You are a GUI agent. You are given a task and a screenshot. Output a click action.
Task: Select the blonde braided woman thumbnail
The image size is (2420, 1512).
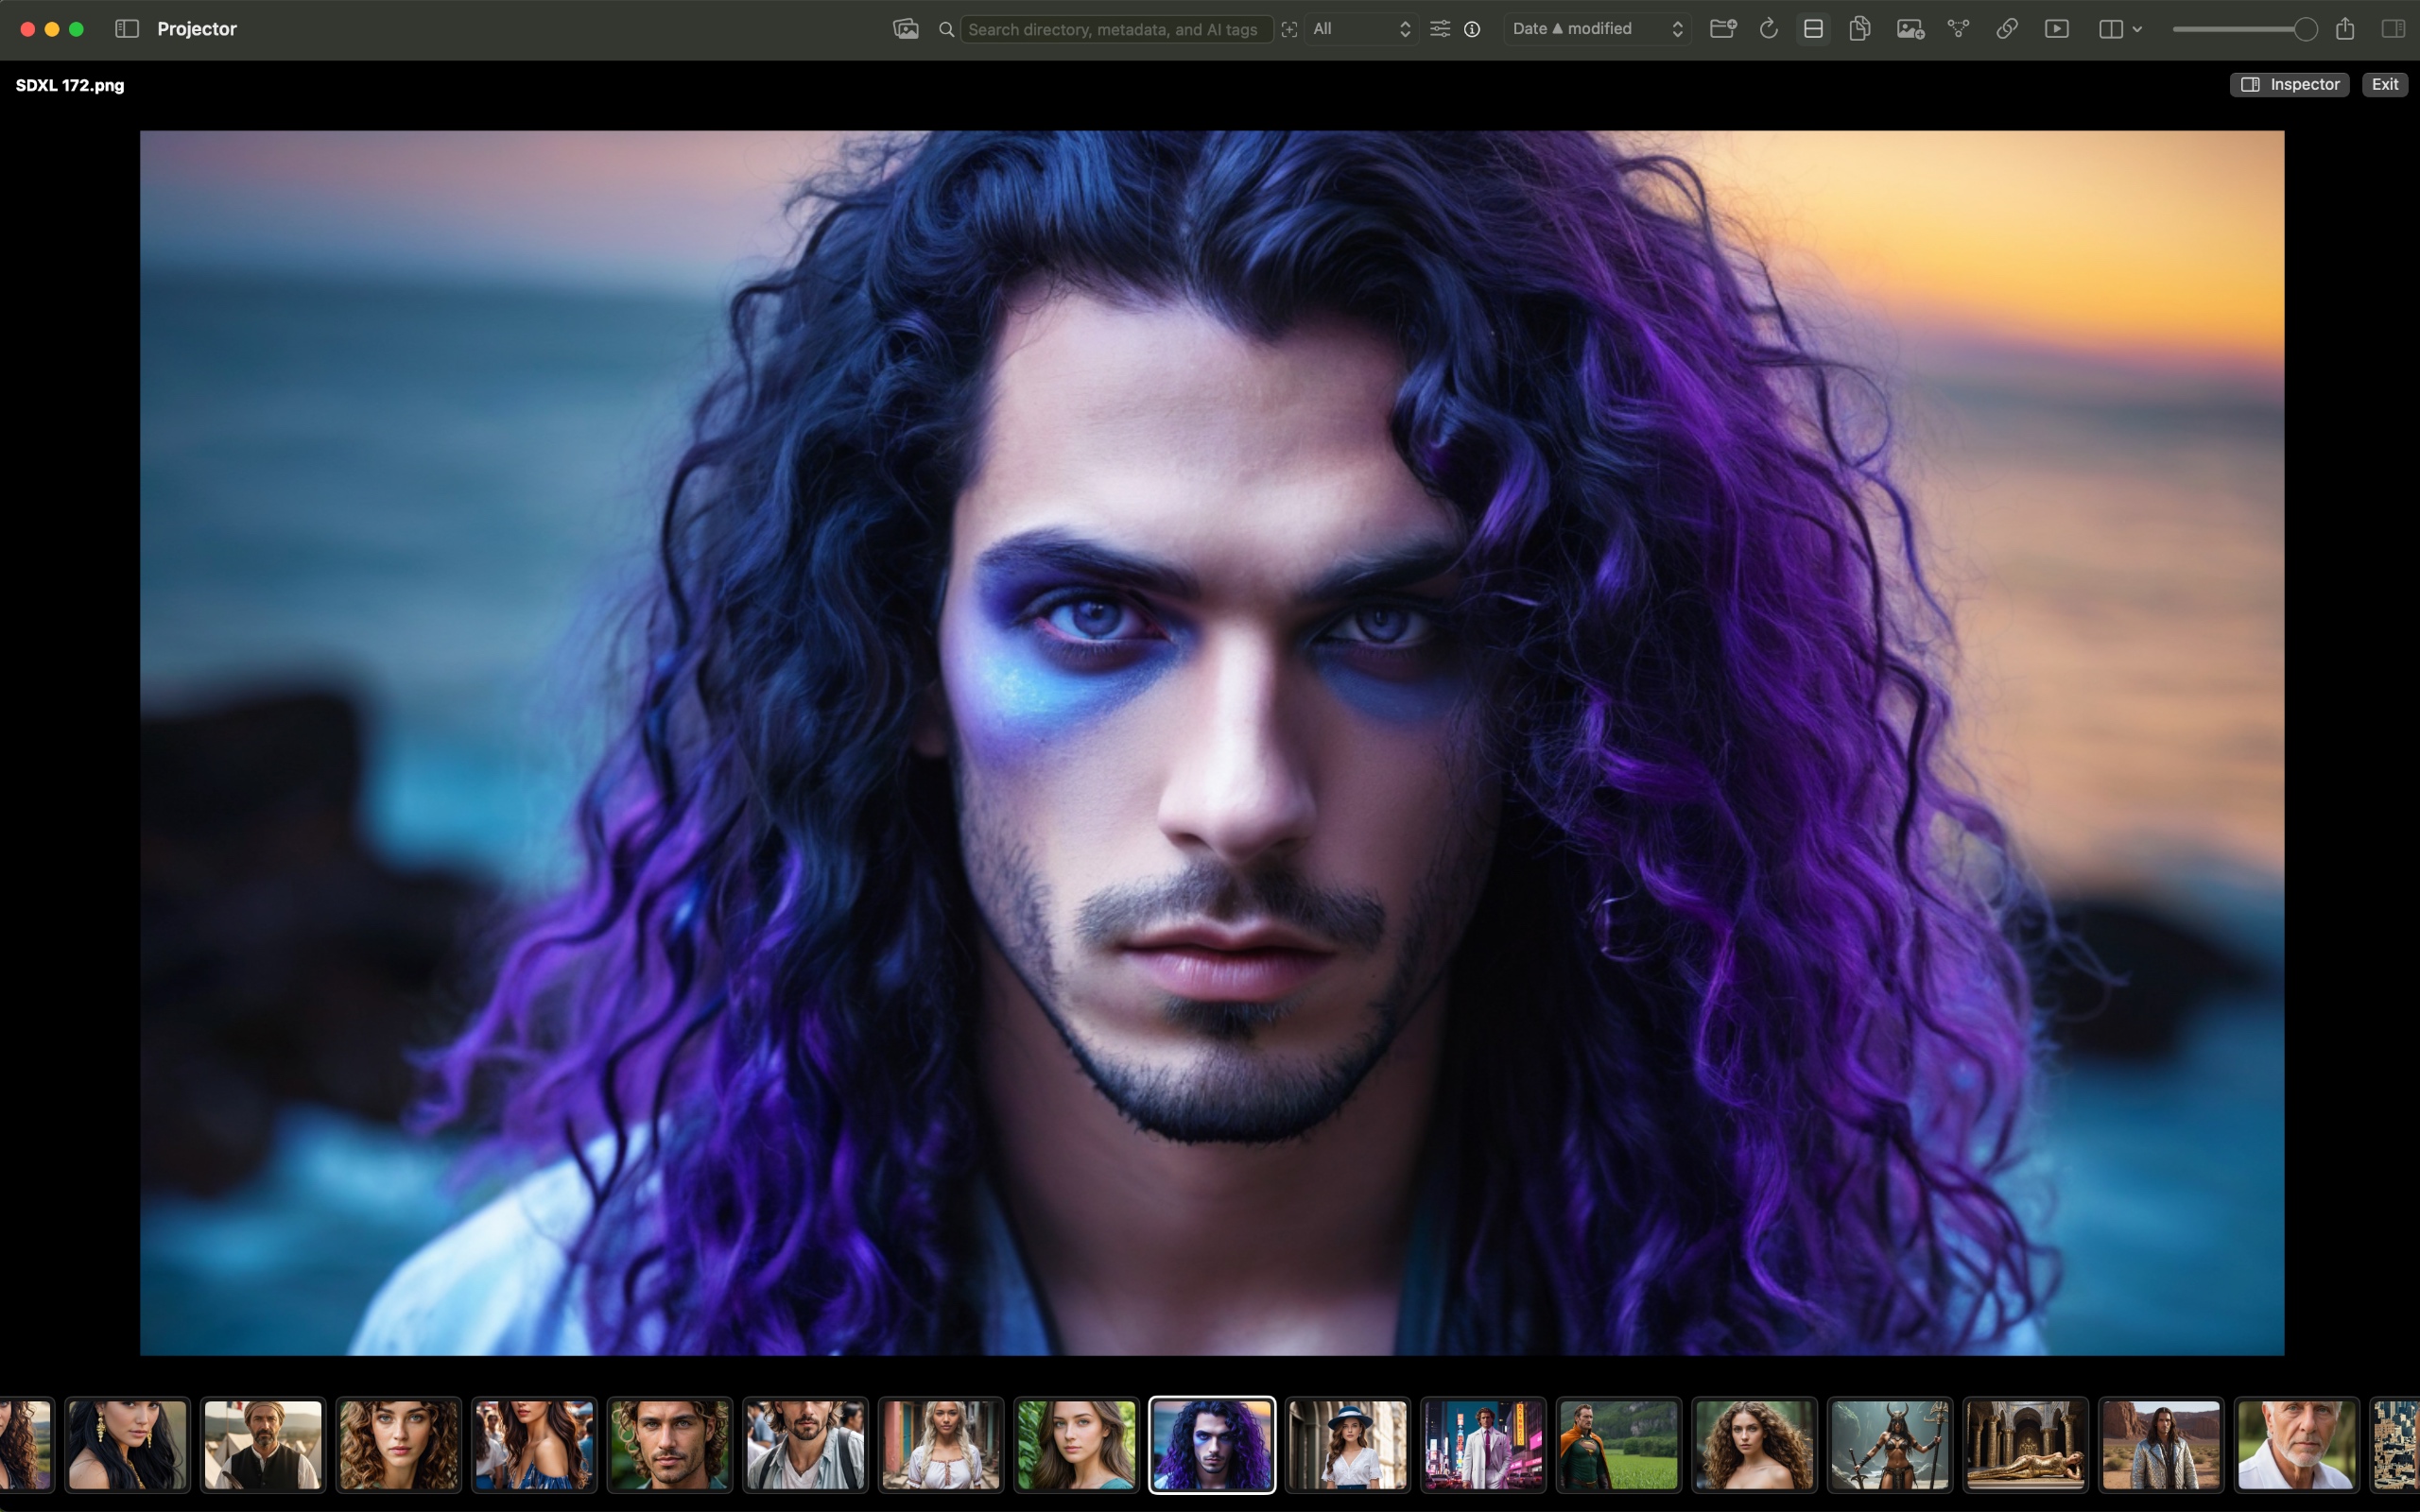941,1444
